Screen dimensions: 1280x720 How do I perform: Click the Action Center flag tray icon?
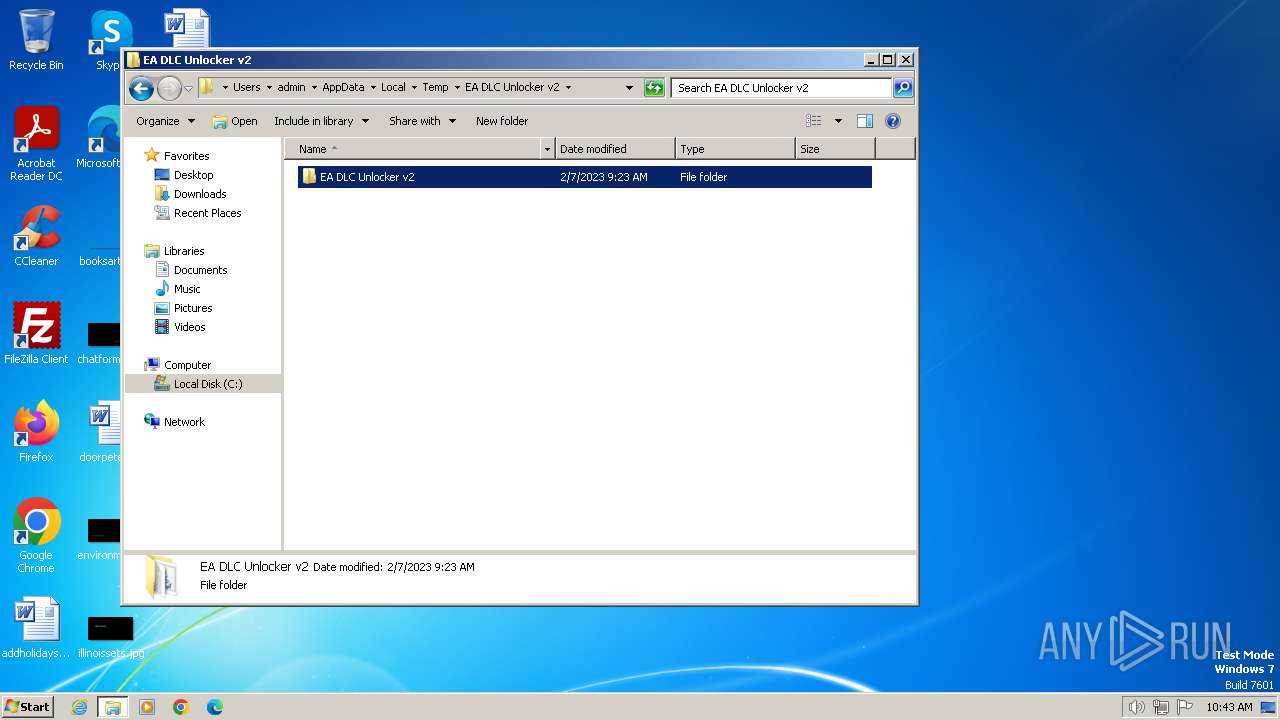(x=1185, y=707)
